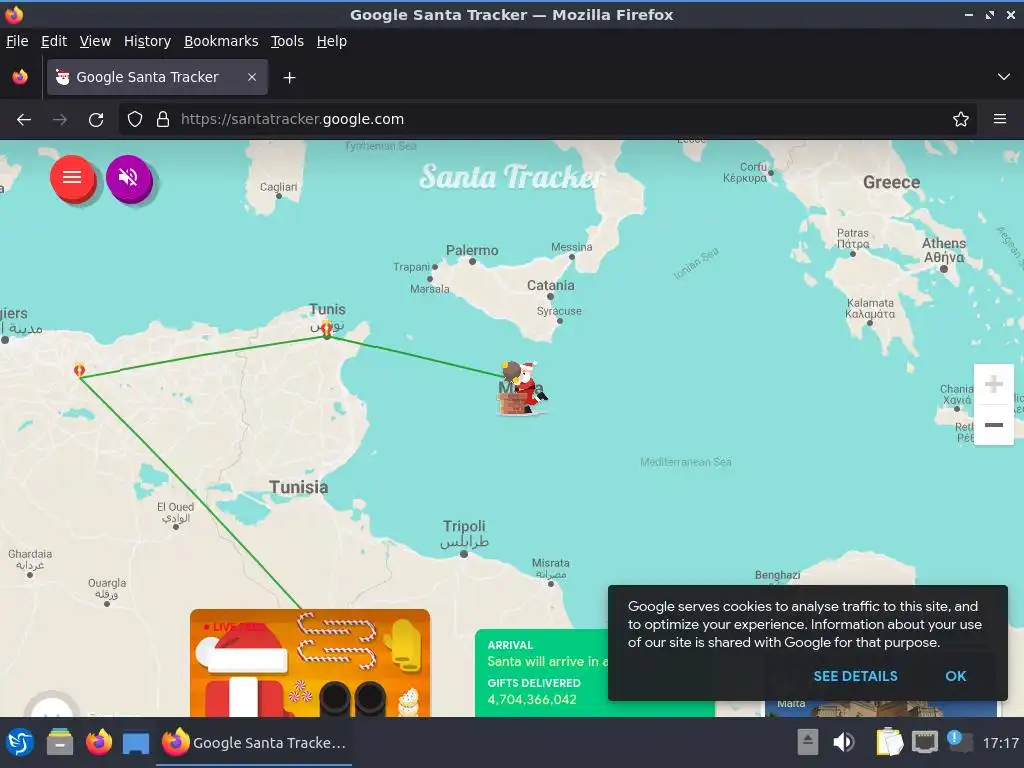Click the Palermo map label

point(472,250)
